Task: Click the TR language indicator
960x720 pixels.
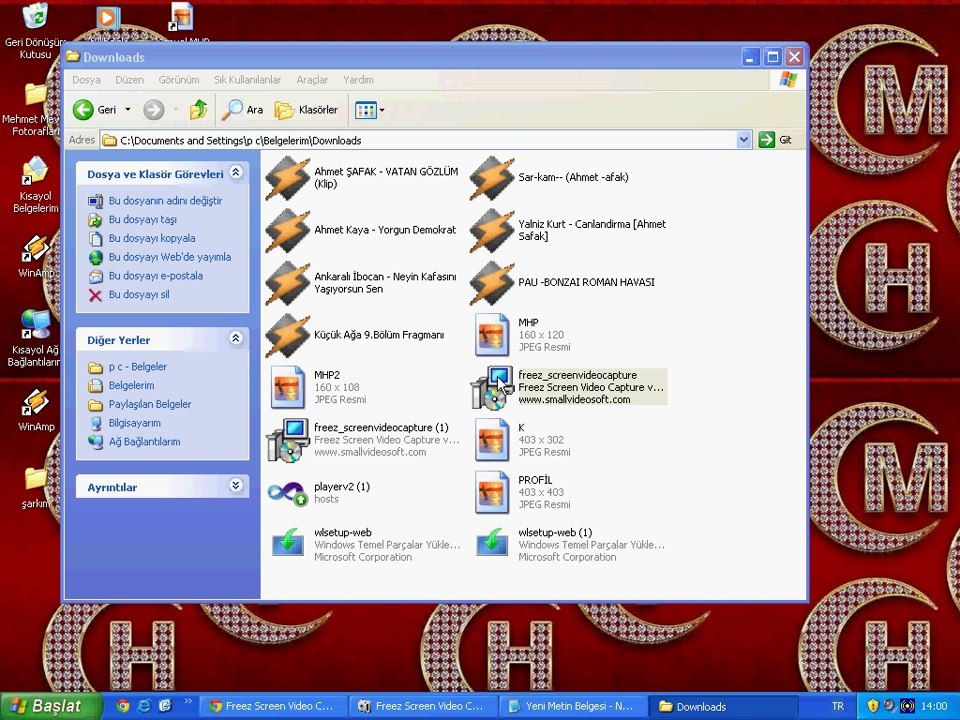Action: click(x=838, y=706)
